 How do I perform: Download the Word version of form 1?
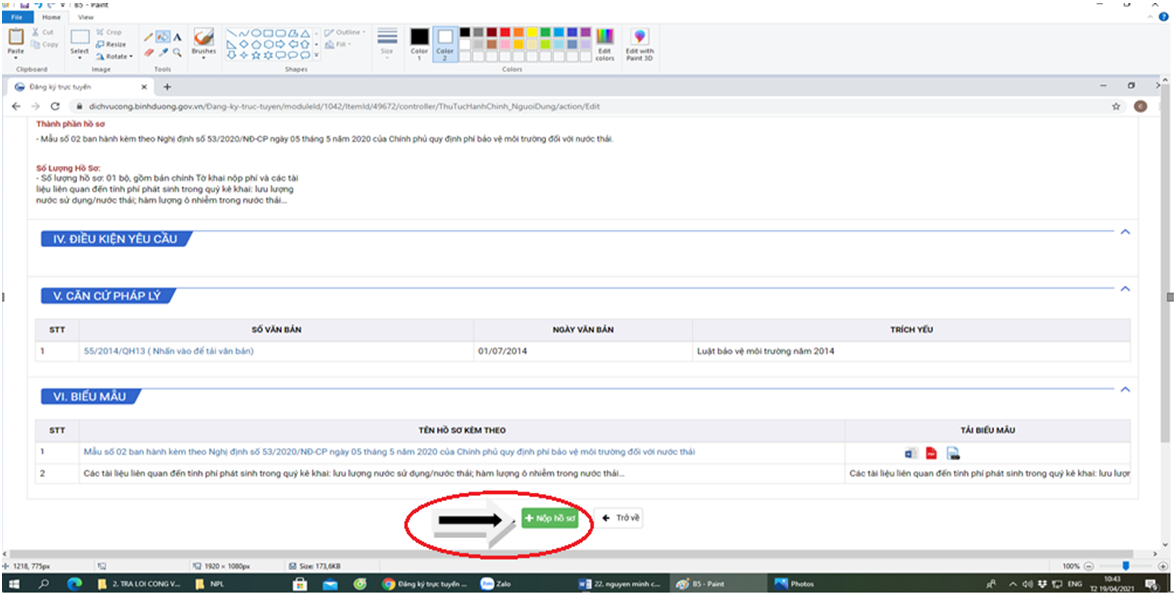[910, 453]
